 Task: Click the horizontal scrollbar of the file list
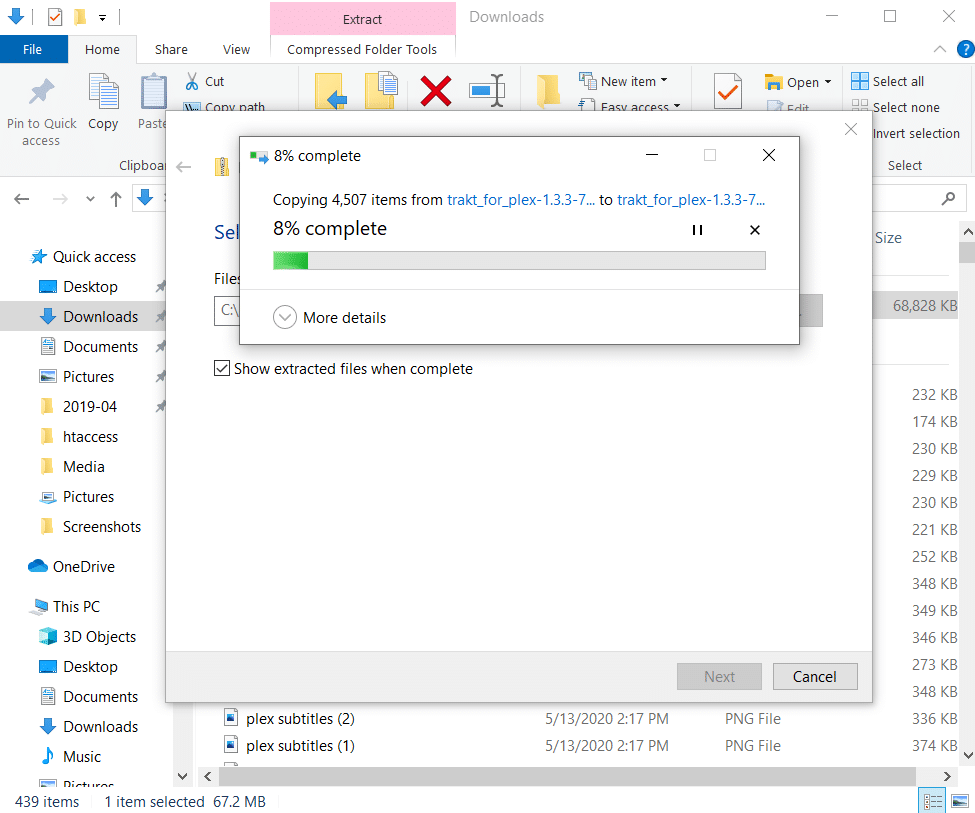pyautogui.click(x=567, y=776)
